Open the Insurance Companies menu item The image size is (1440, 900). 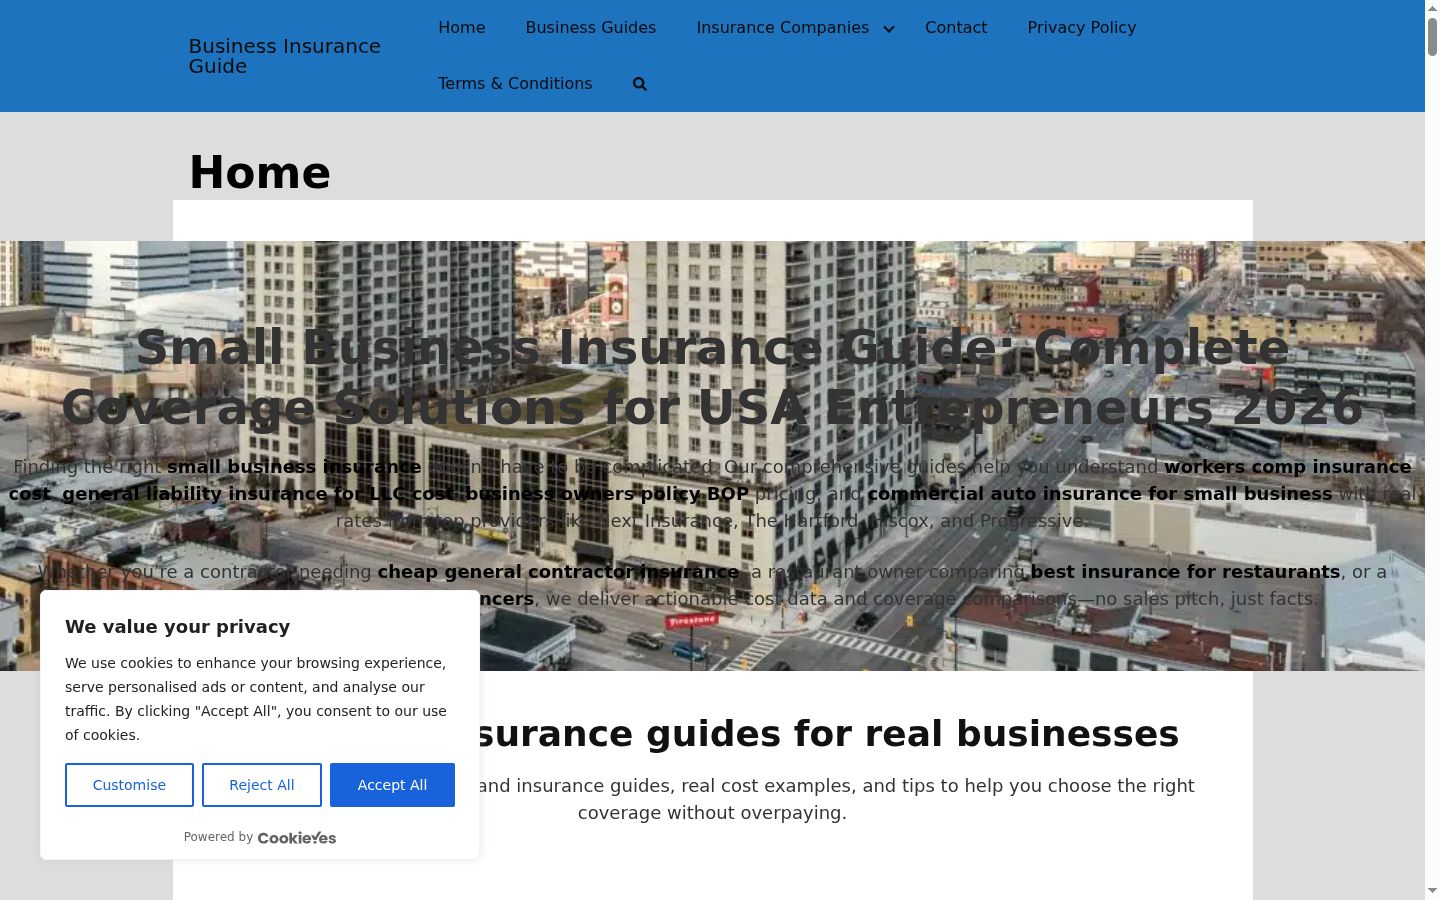(x=783, y=28)
